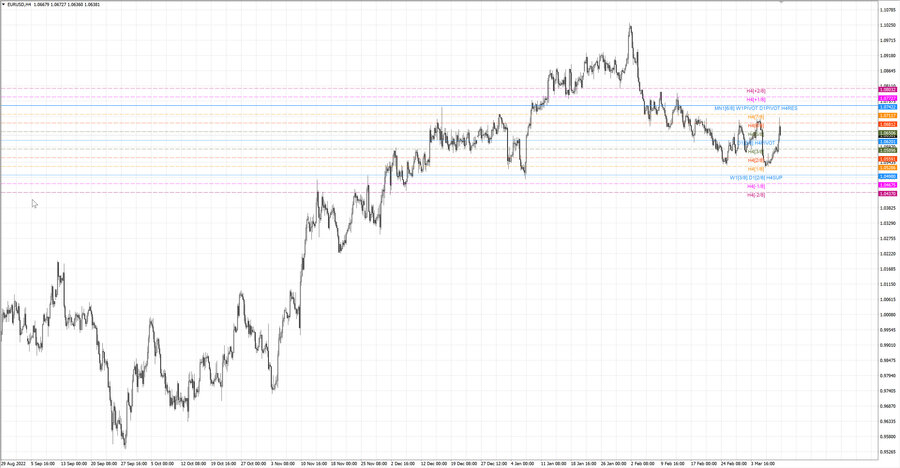Click the 1.03290 price scale value
The width and height of the screenshot is (900, 468).
point(888,223)
